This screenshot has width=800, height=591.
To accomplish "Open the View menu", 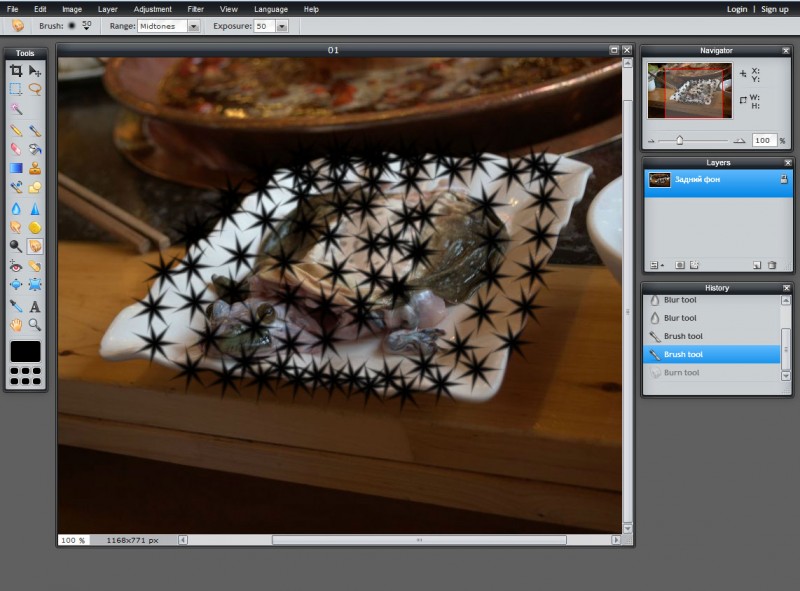I will click(x=229, y=9).
